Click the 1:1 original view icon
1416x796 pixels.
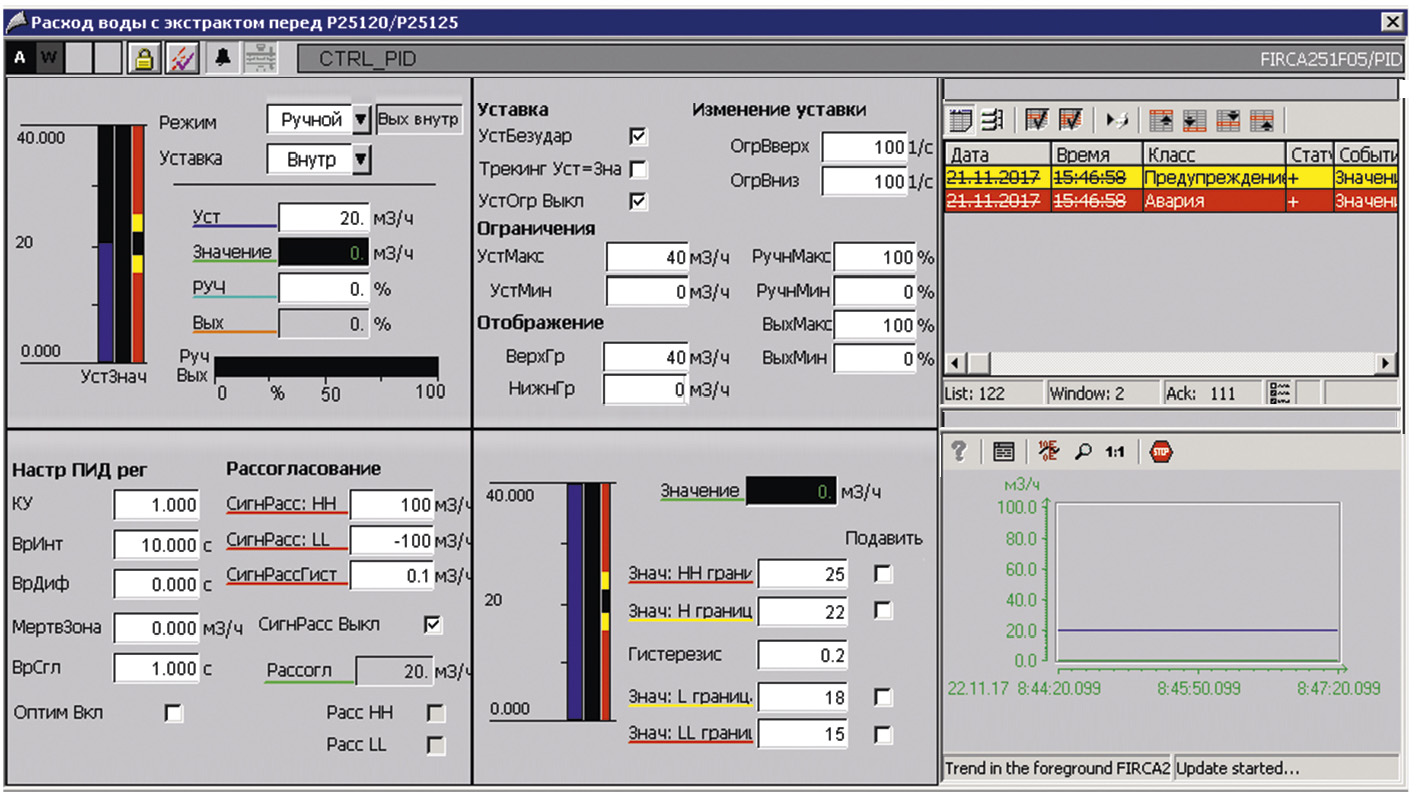pyautogui.click(x=1116, y=452)
